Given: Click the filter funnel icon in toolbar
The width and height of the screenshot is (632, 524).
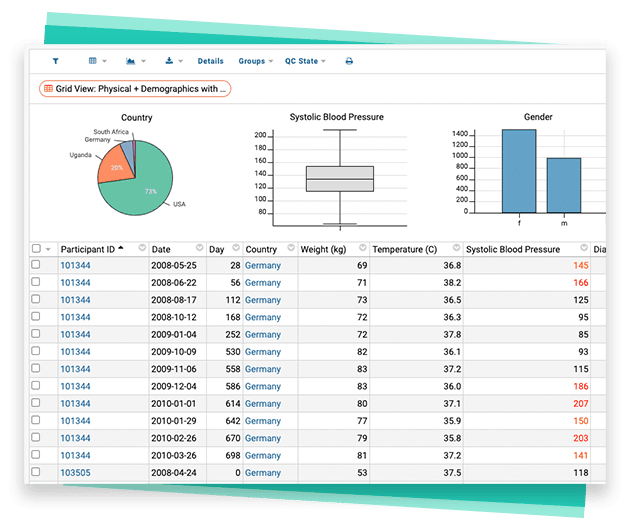Looking at the screenshot, I should pyautogui.click(x=56, y=61).
